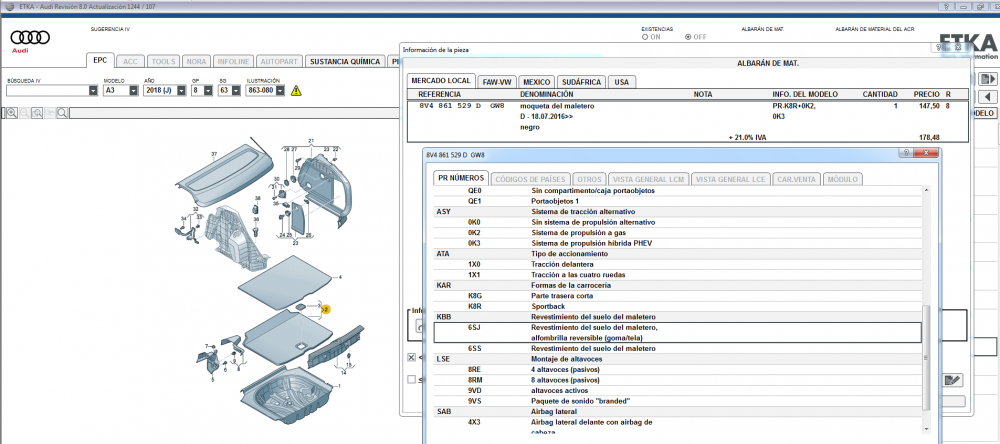Select part reference 8V4 861 529 D
Screen dimensions: 1000x444
click(452, 106)
